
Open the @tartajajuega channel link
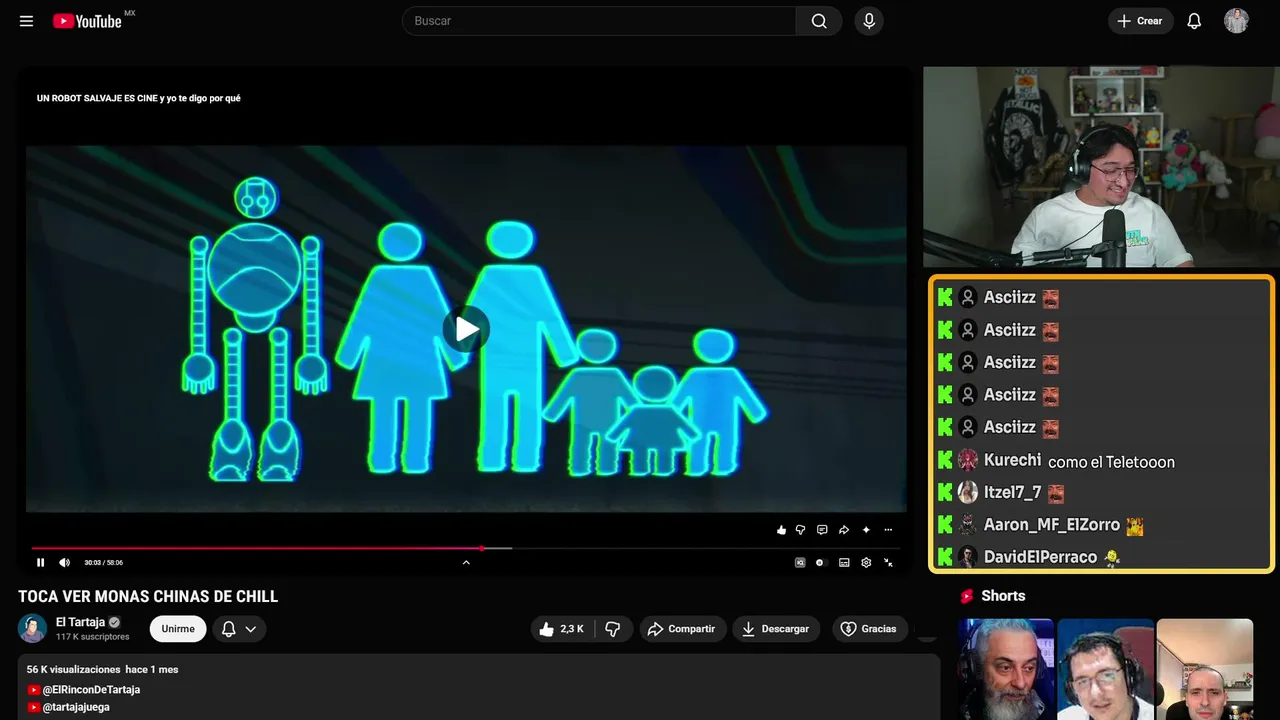pos(76,707)
